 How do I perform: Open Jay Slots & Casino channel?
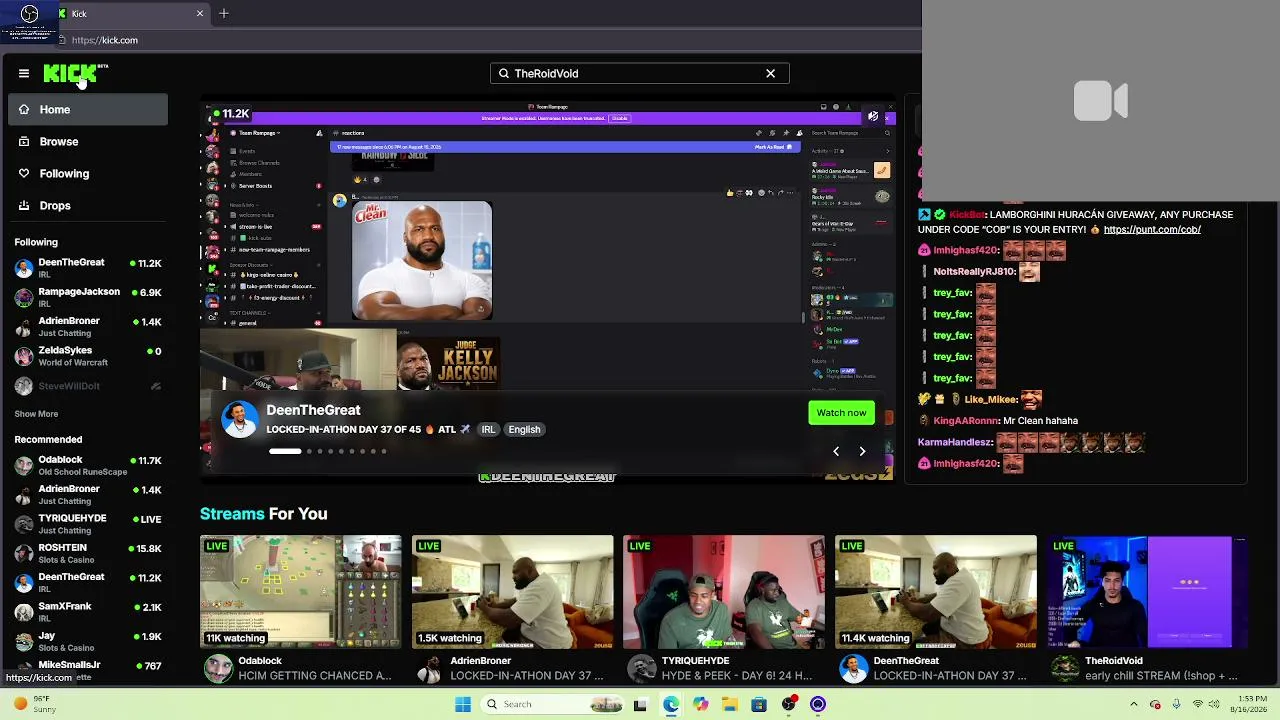pos(88,641)
